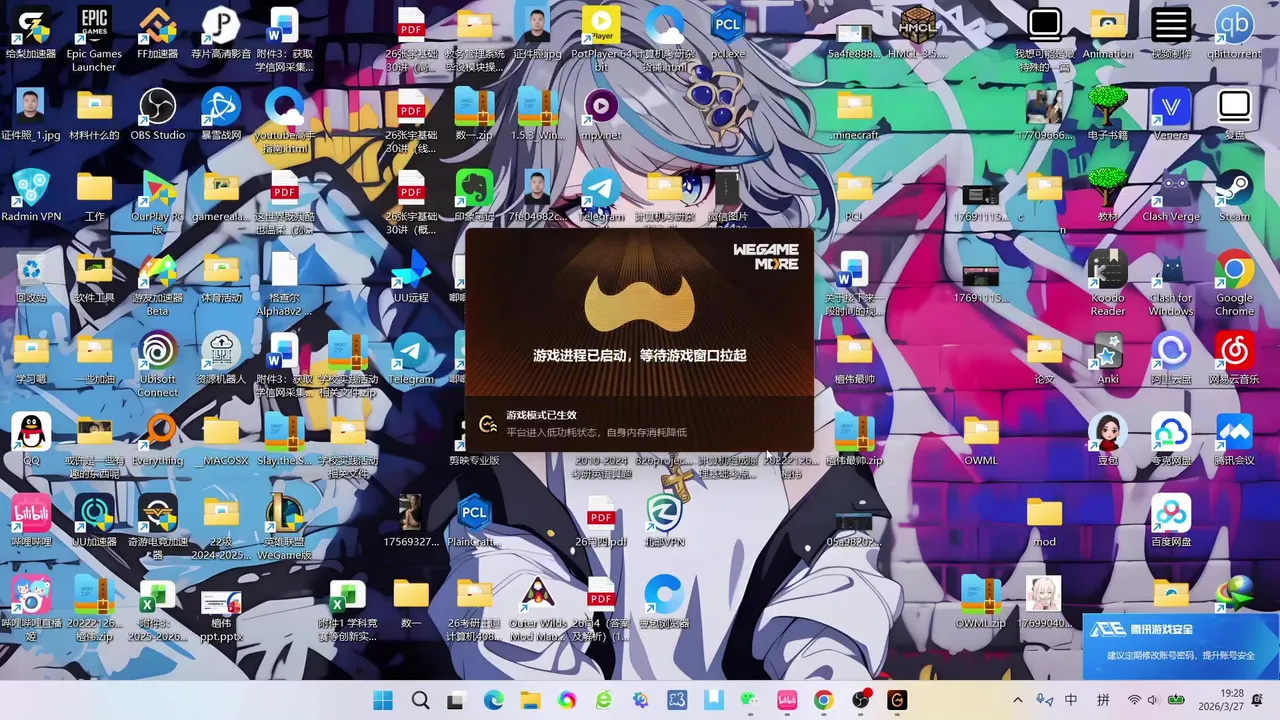Image resolution: width=1280 pixels, height=720 pixels.
Task: Open PotPlayer 64 bit shortcut
Action: (x=601, y=39)
